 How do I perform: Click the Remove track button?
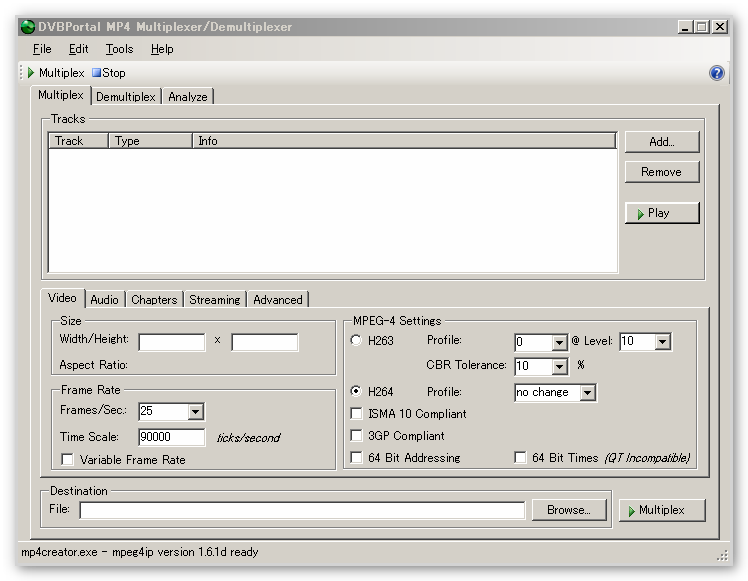pos(662,172)
